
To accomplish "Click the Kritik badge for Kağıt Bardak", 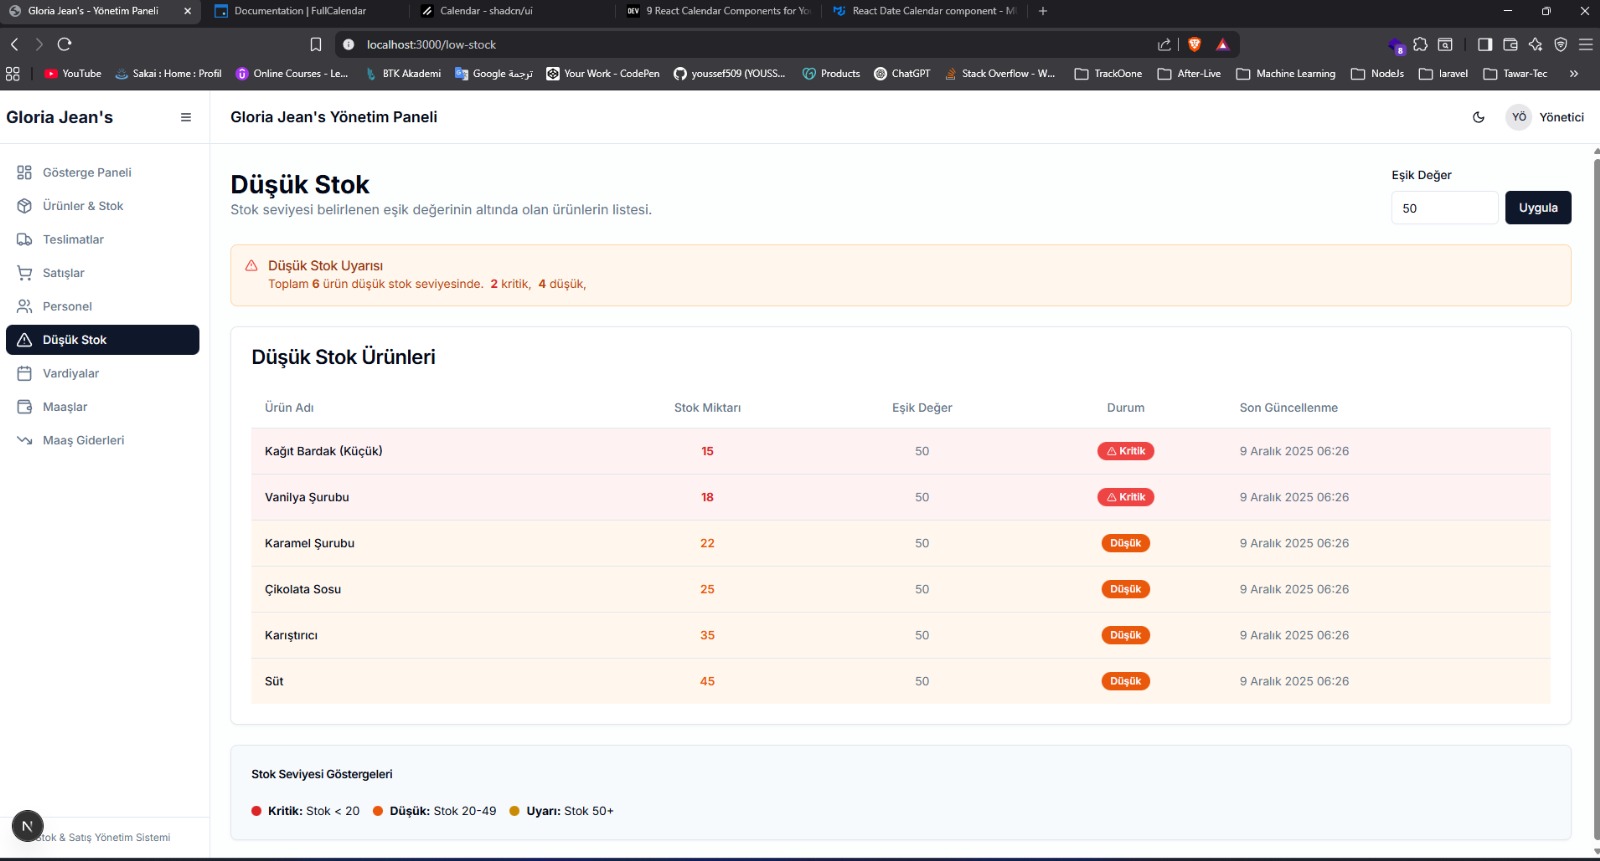I will (1126, 451).
